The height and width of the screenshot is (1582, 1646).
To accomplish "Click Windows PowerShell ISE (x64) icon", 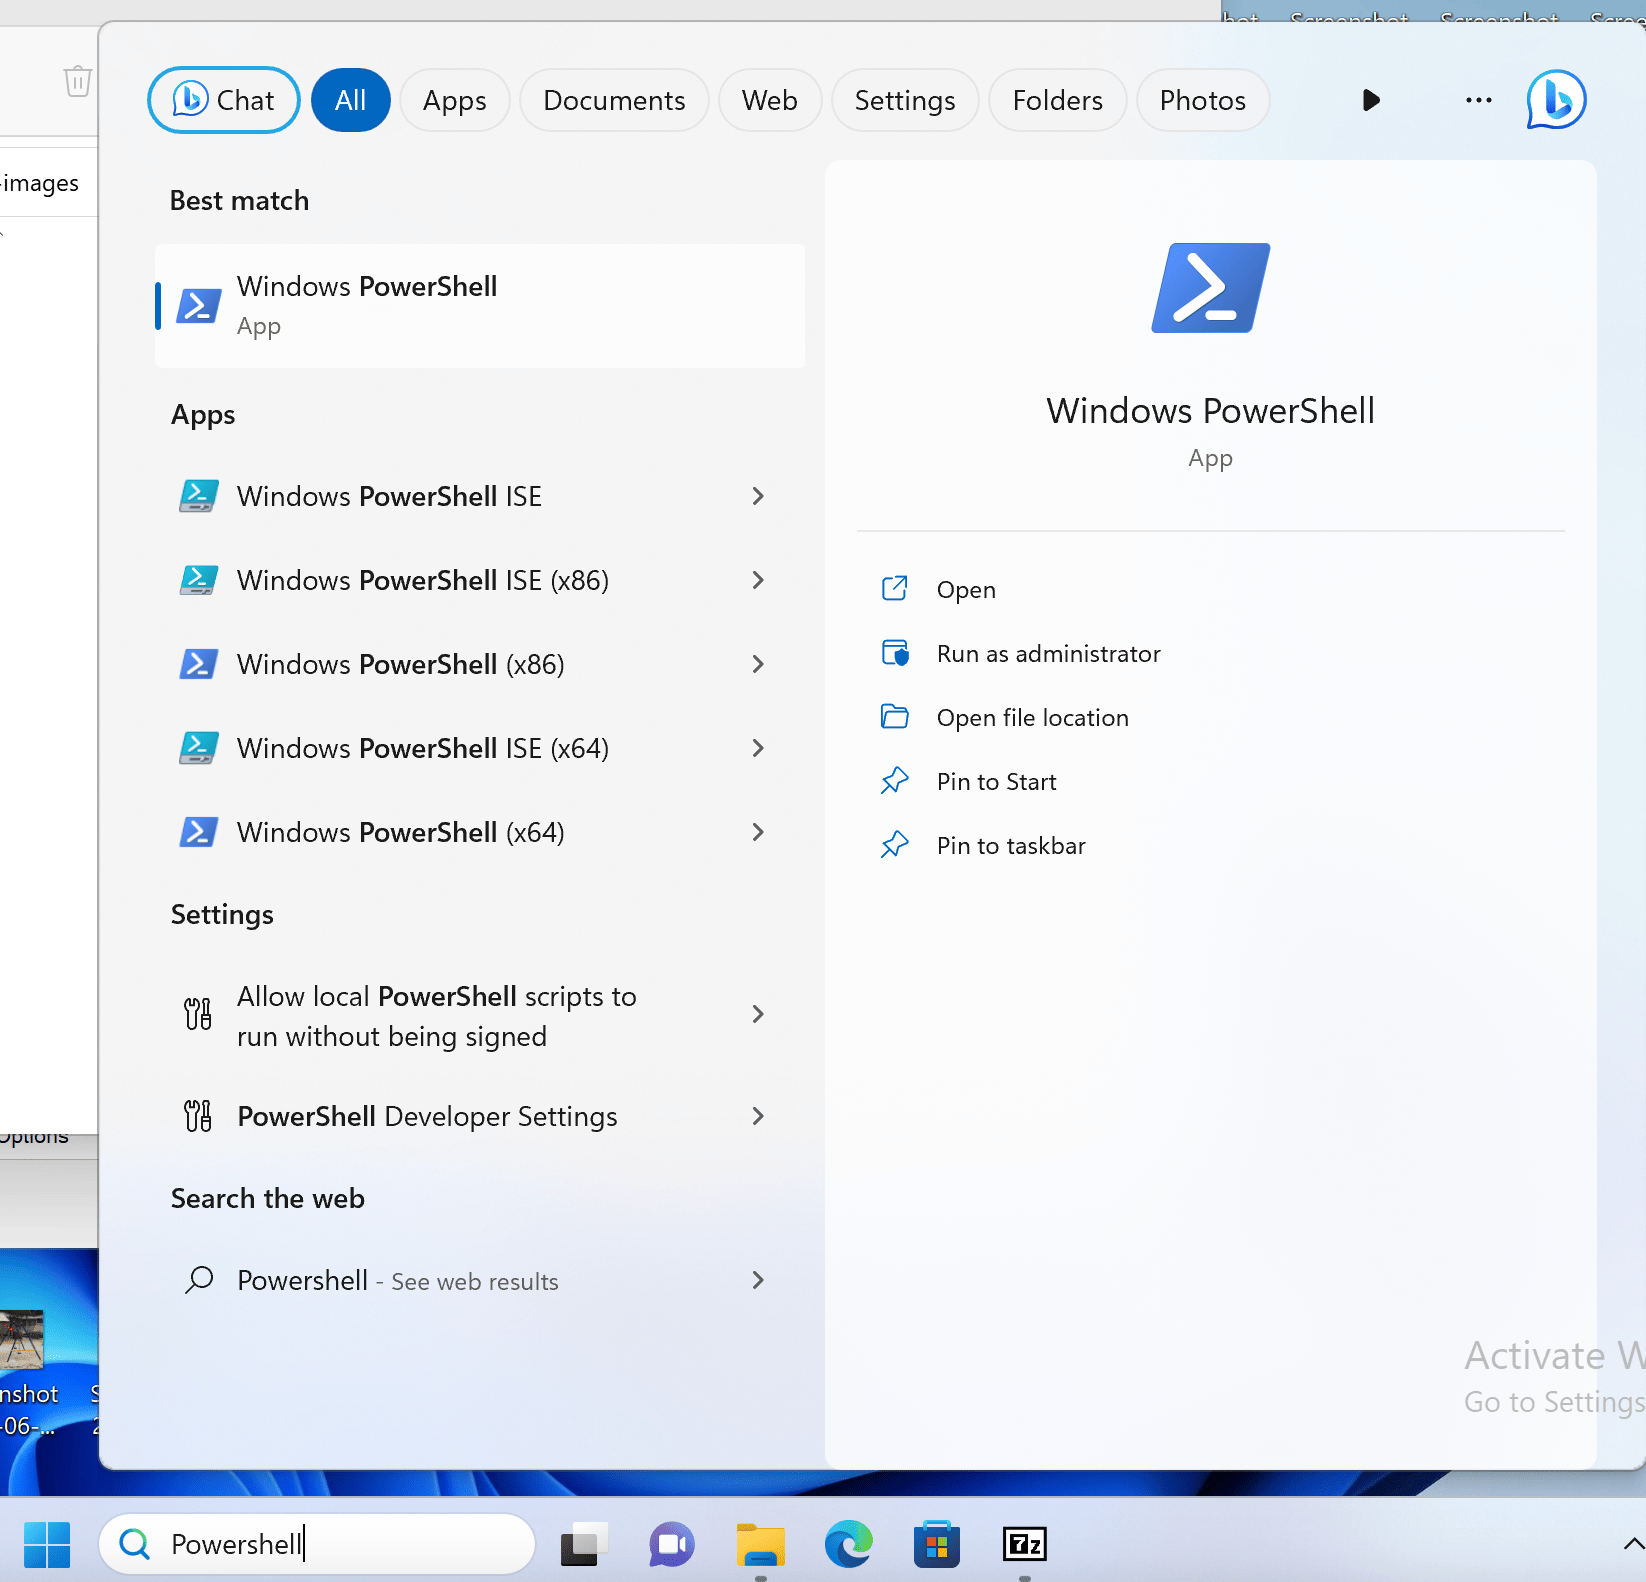I will (198, 748).
